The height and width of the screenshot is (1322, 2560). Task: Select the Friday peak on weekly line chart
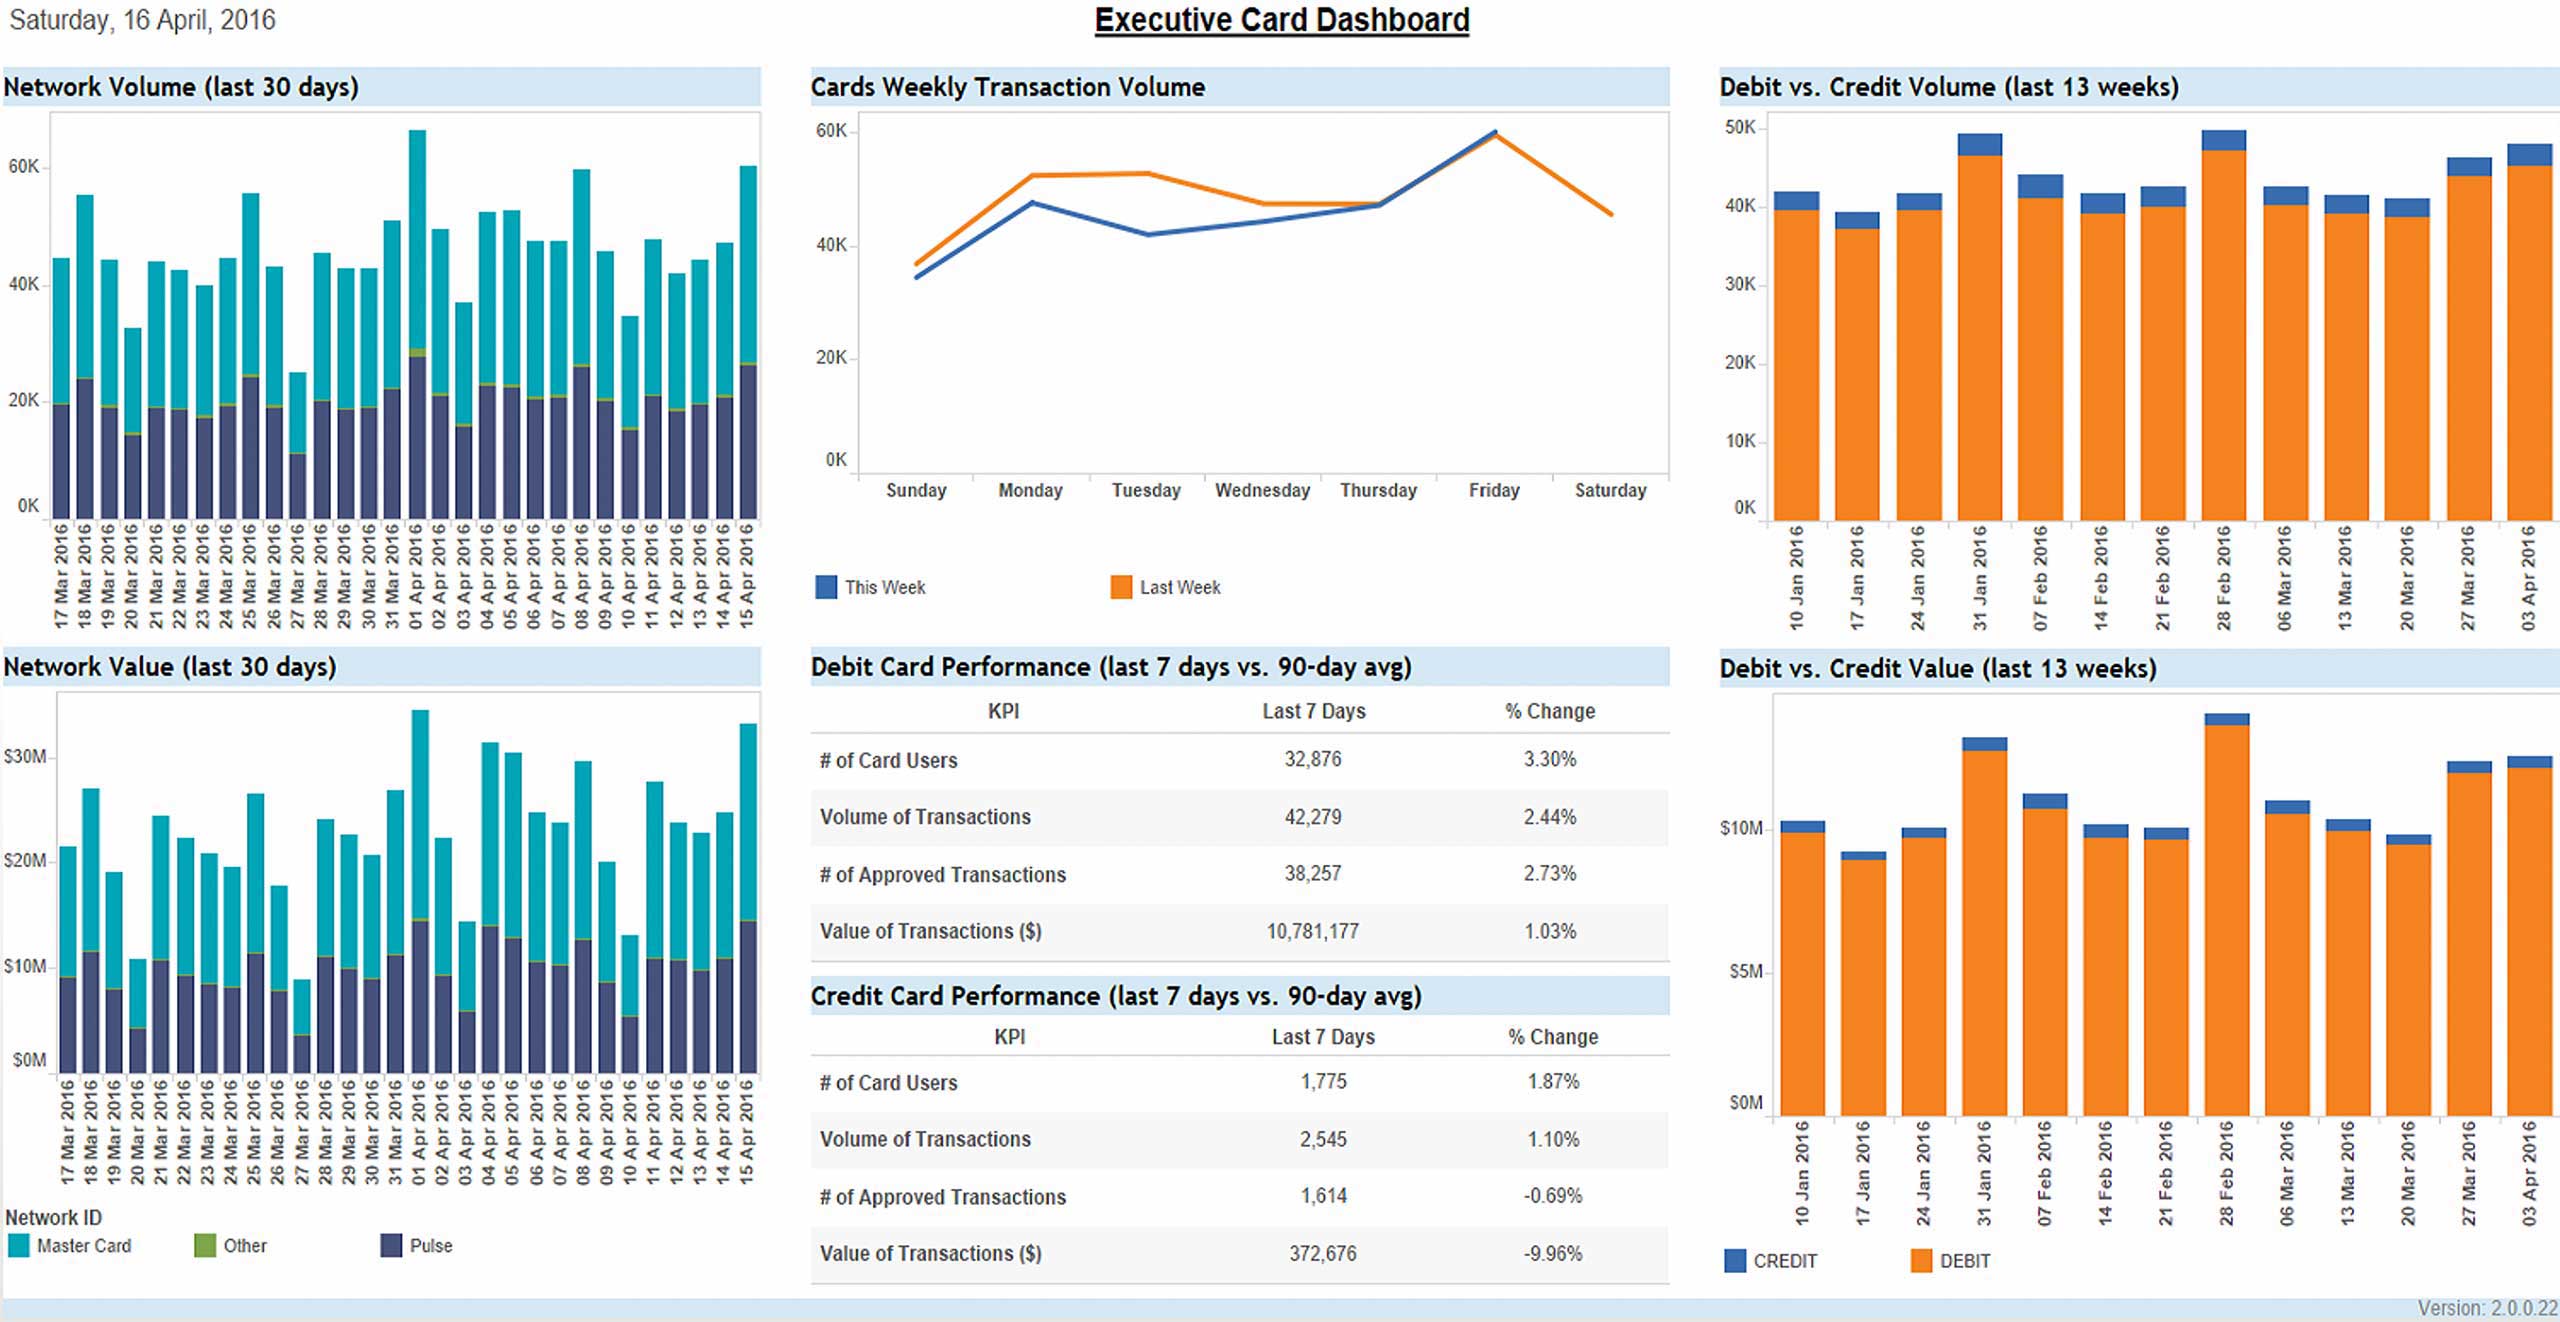[x=1494, y=133]
